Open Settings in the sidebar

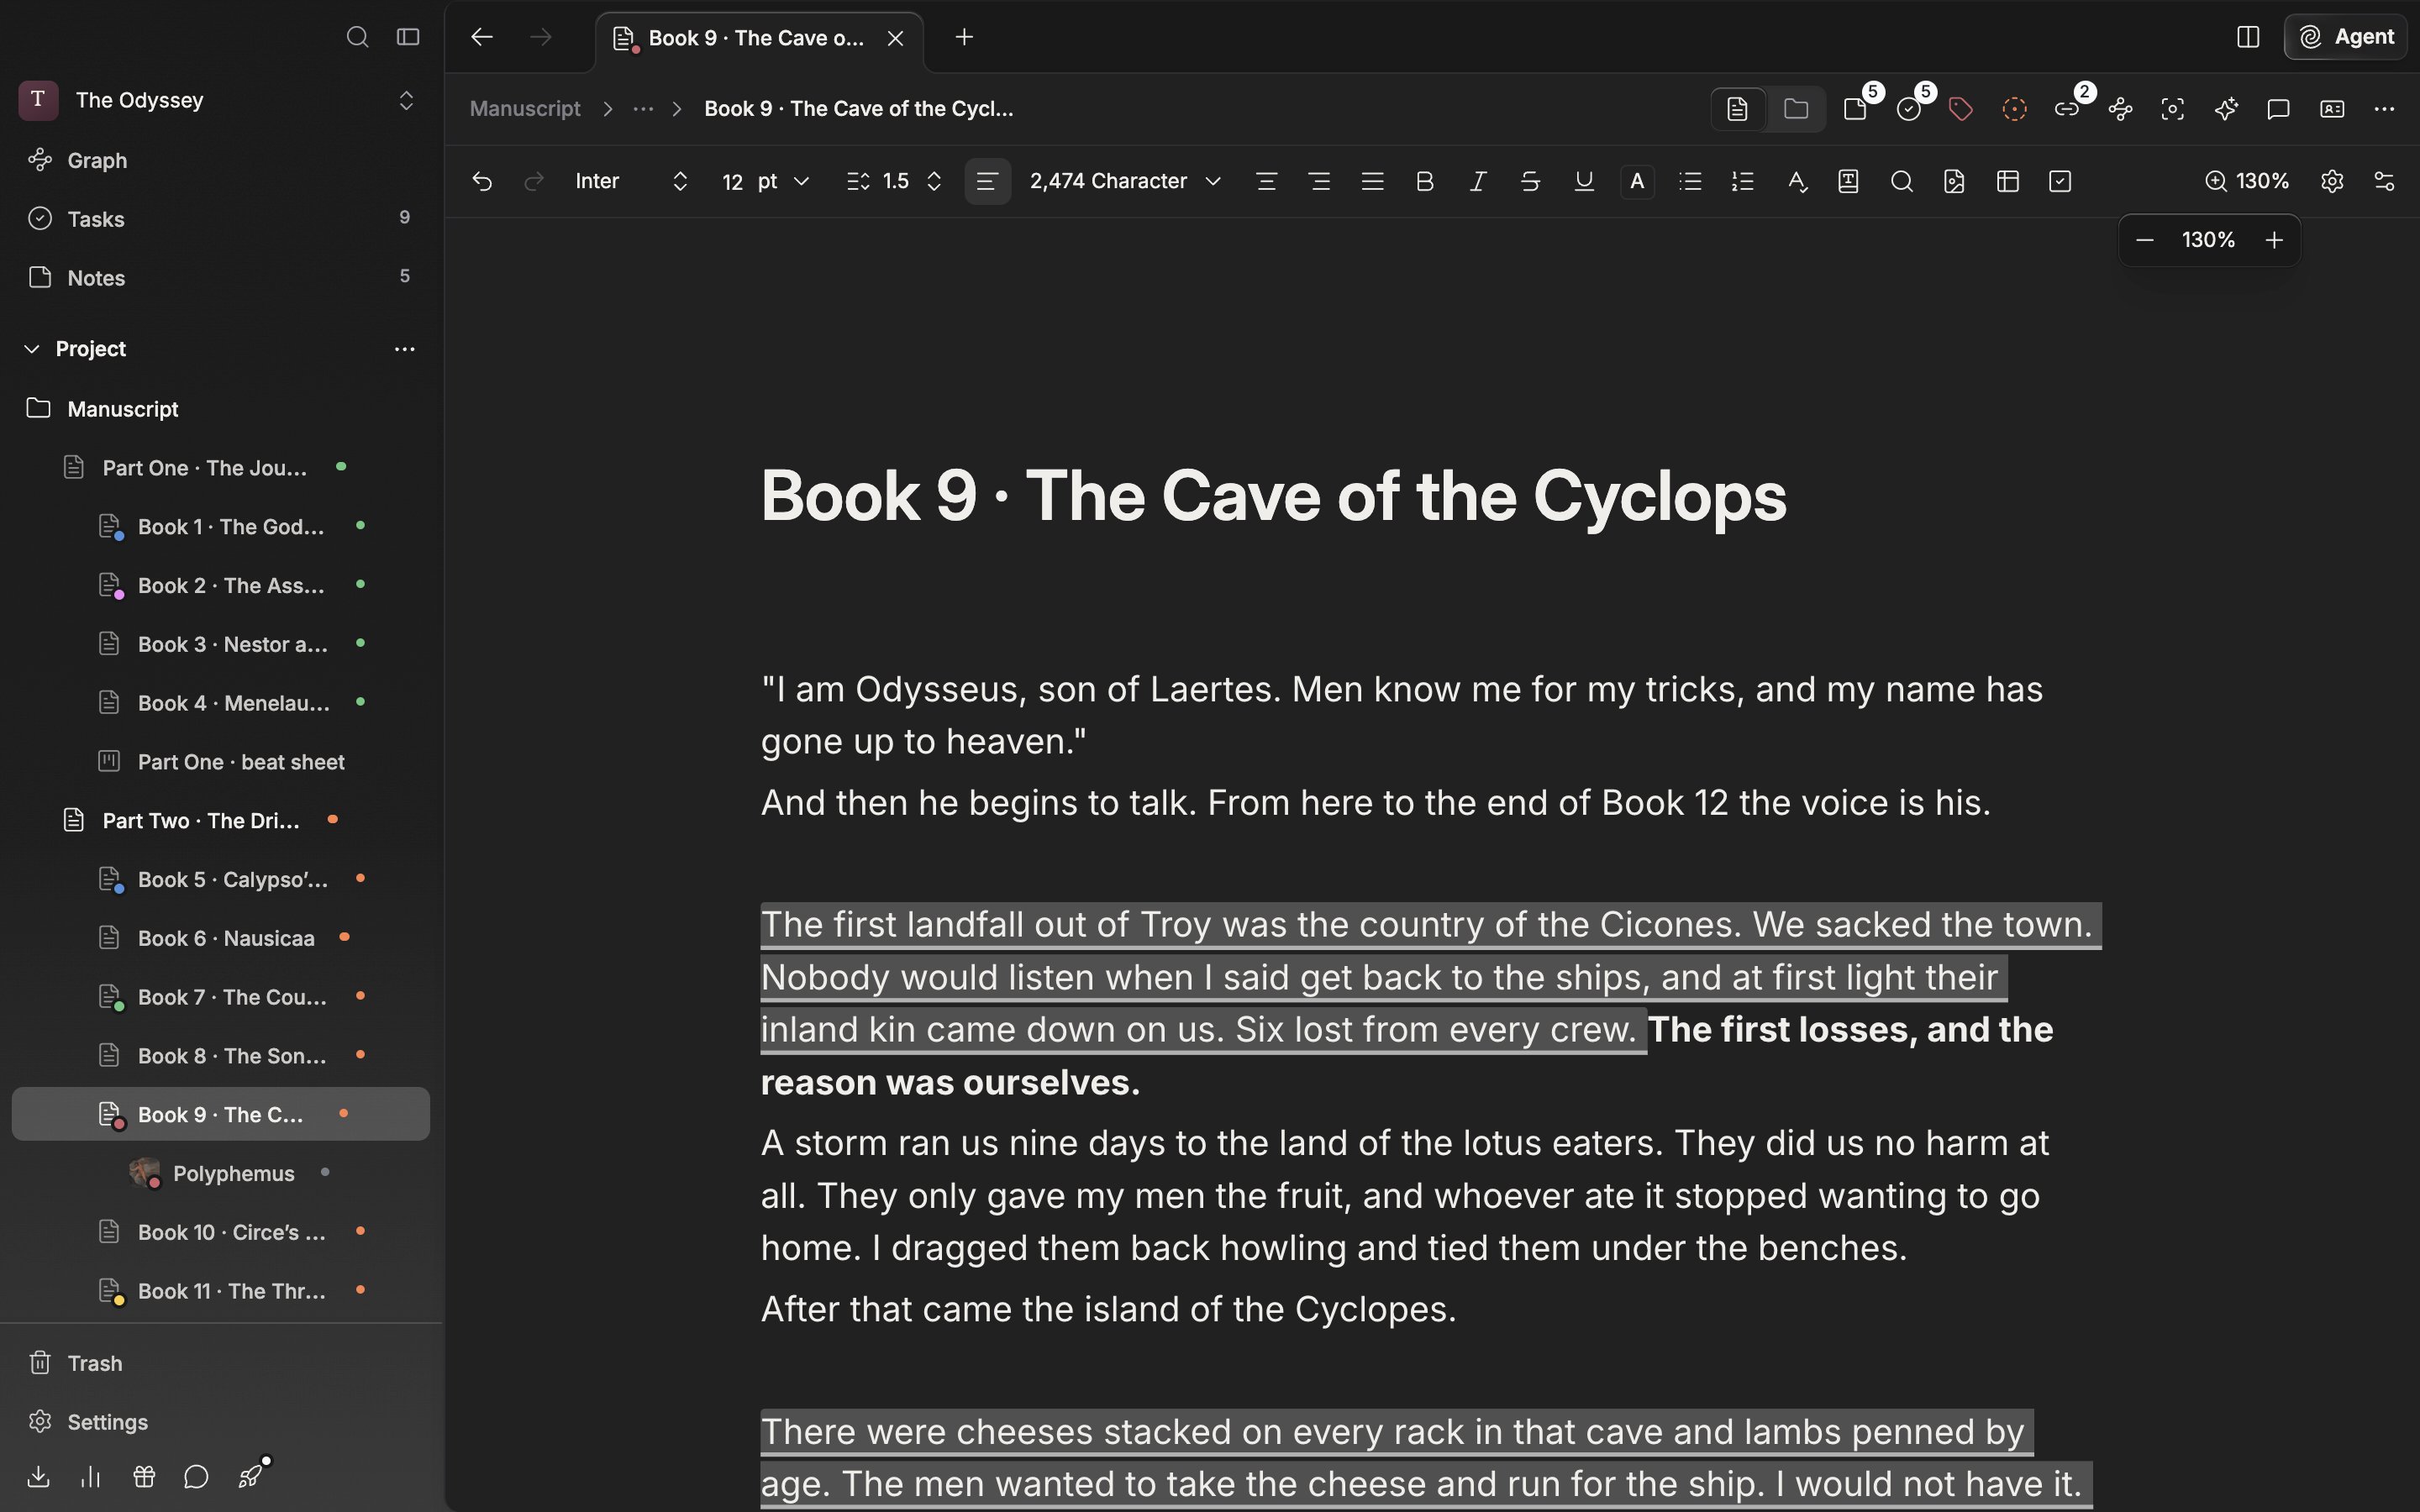coord(220,1422)
